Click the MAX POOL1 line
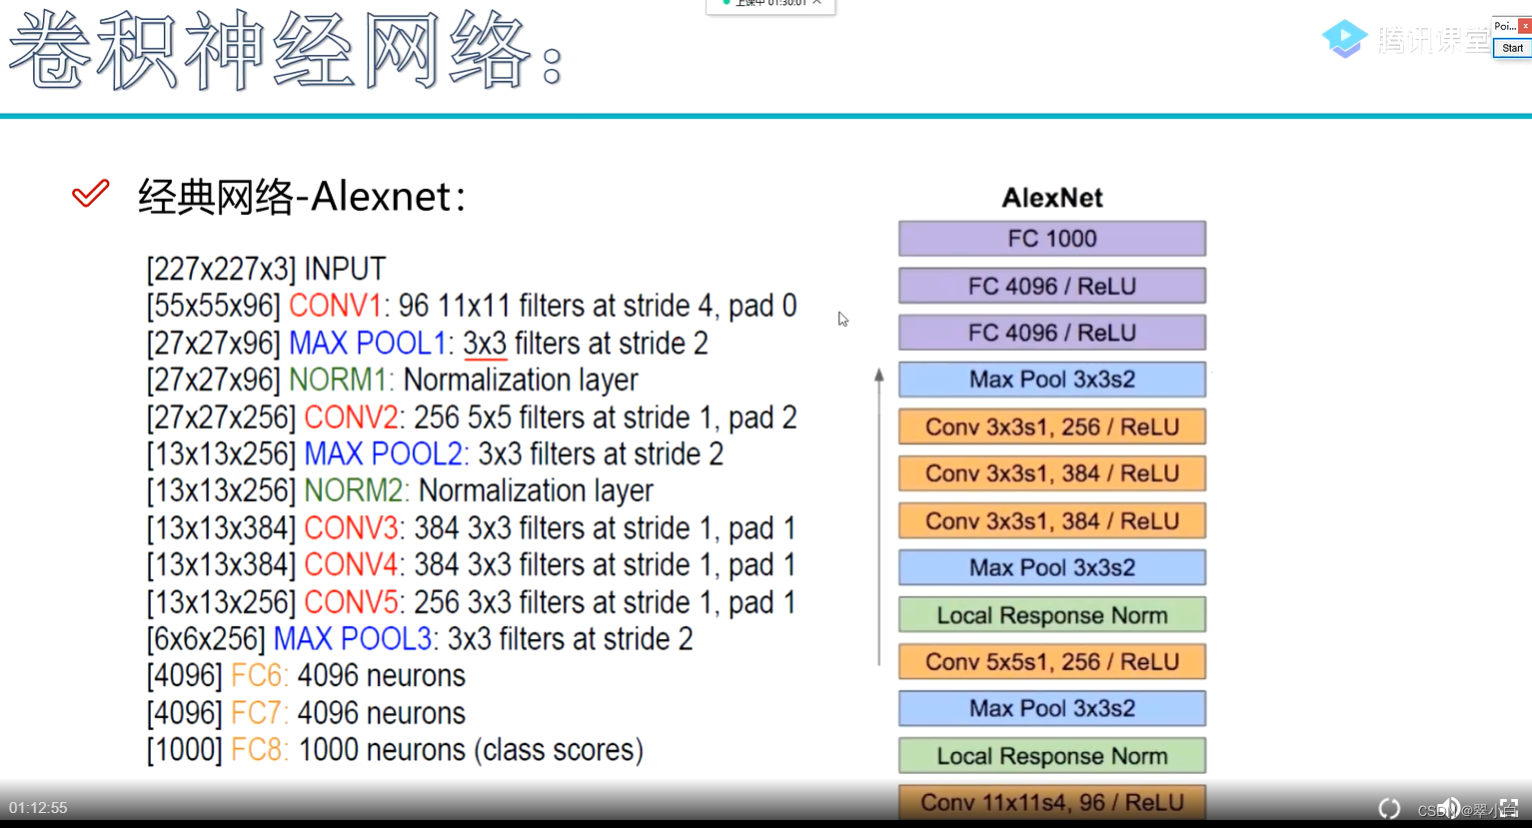 (x=427, y=343)
